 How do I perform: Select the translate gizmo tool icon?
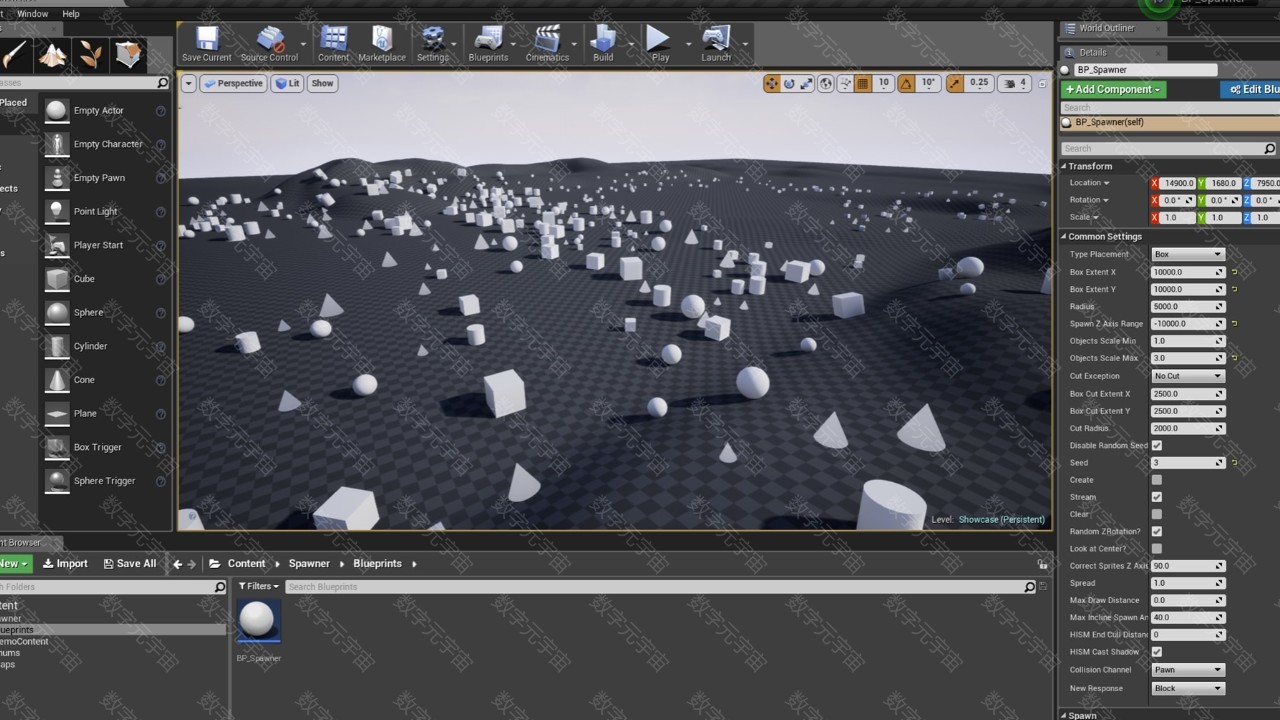pos(771,83)
